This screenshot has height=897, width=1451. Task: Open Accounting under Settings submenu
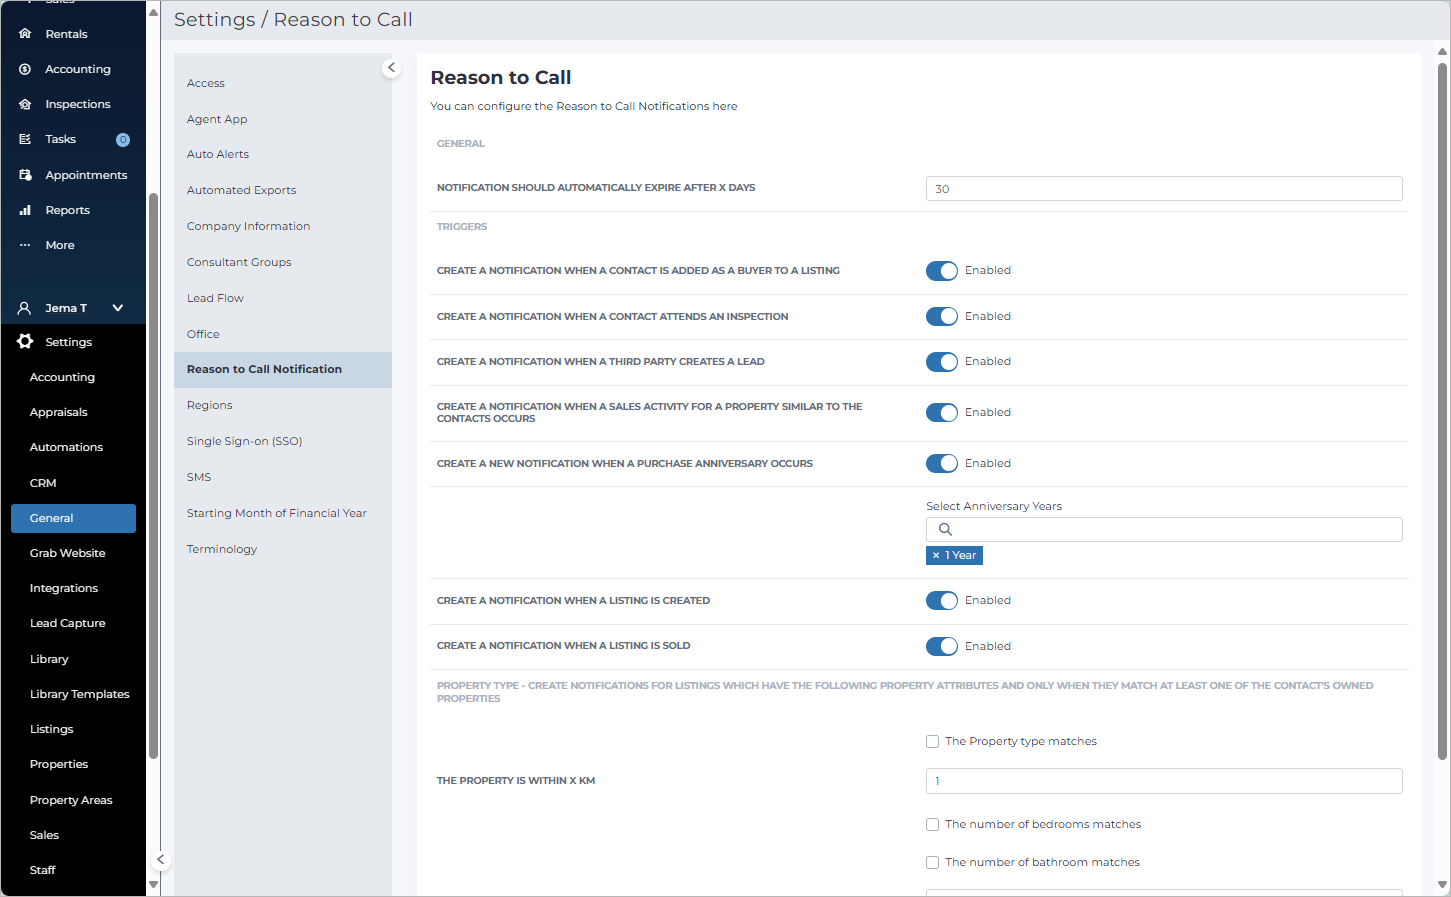(62, 377)
